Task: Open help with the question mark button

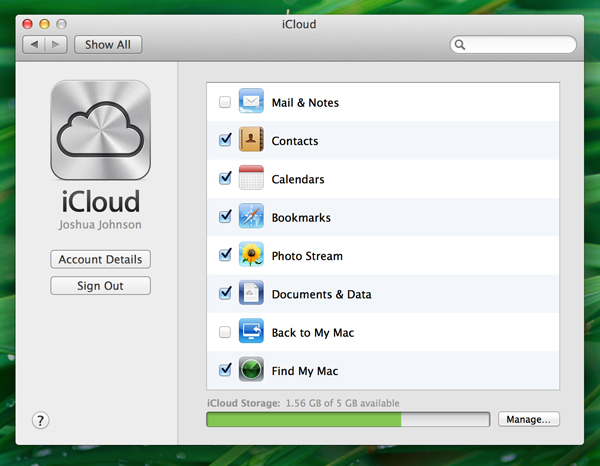Action: pyautogui.click(x=40, y=420)
